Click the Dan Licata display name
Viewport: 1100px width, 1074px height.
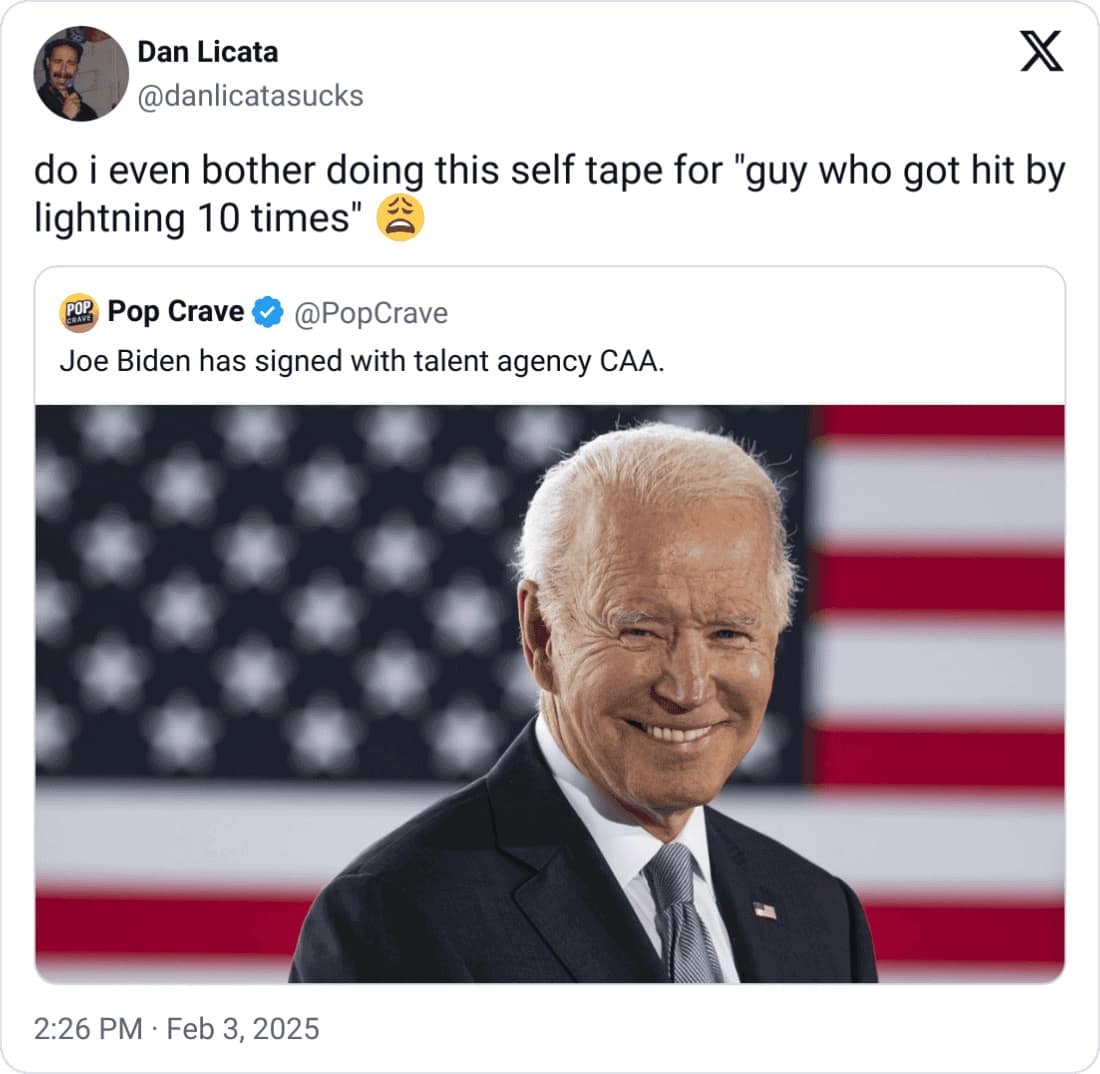click(207, 51)
